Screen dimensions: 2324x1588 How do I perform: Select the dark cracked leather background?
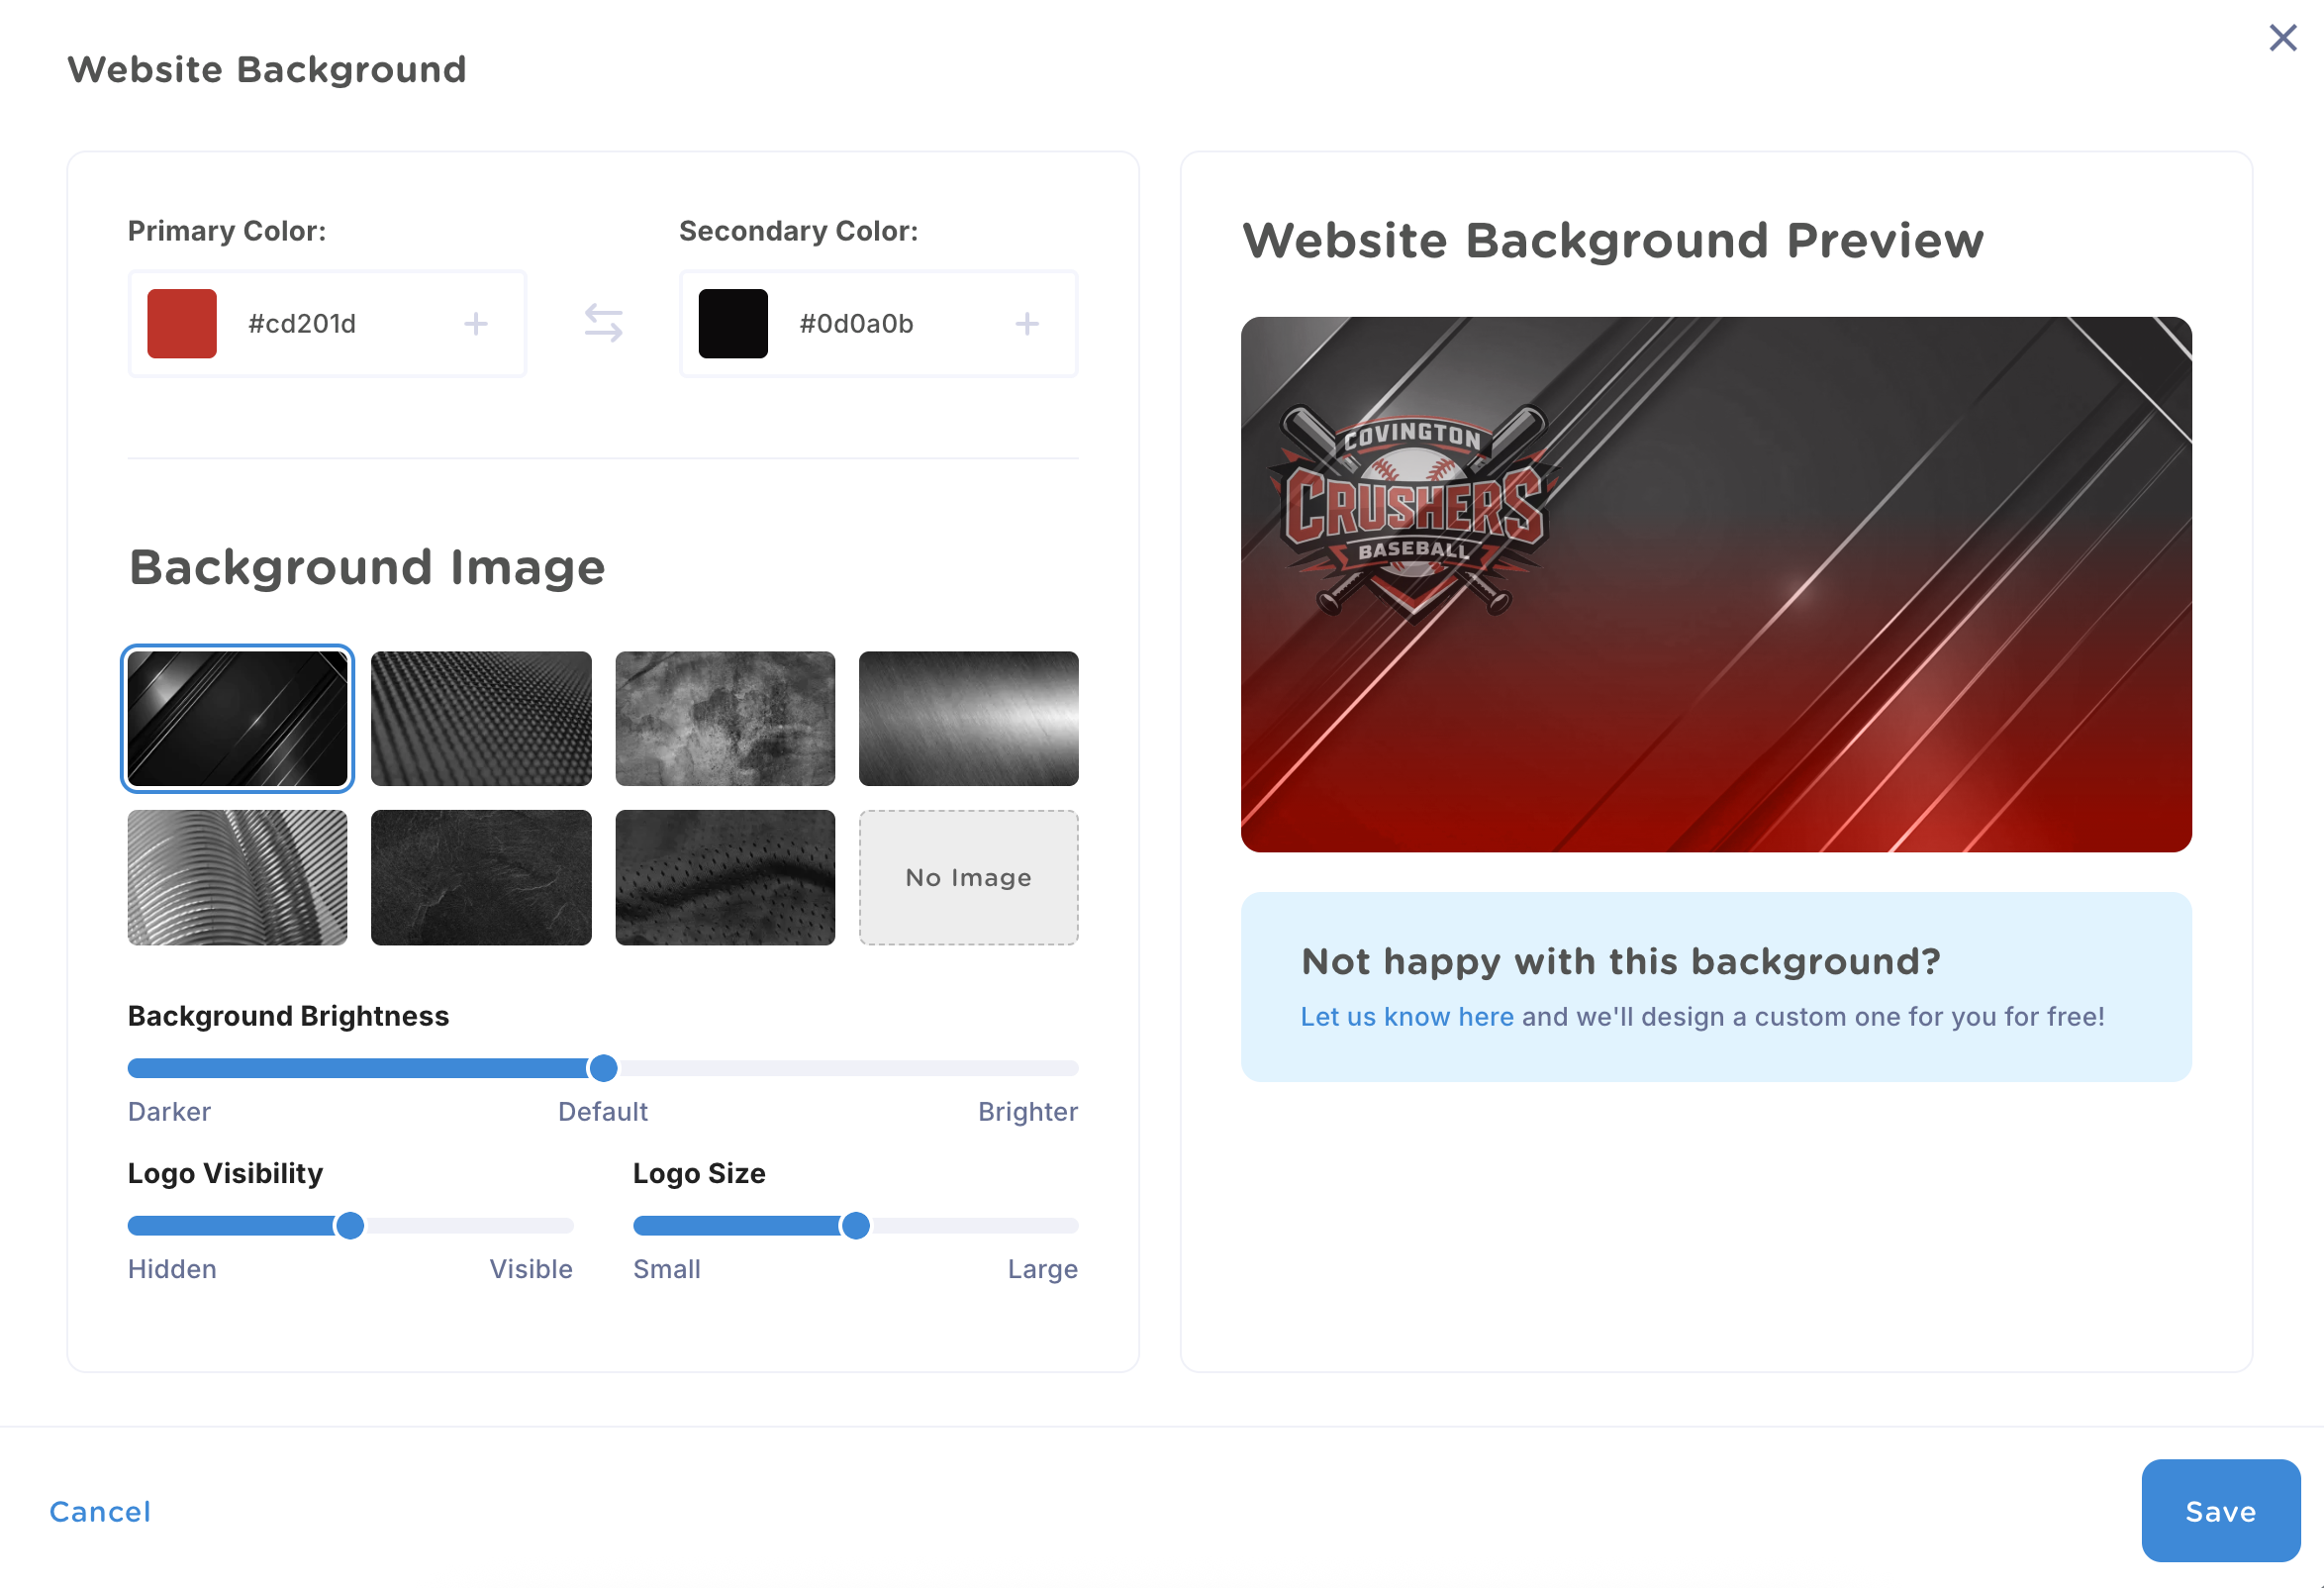(481, 877)
